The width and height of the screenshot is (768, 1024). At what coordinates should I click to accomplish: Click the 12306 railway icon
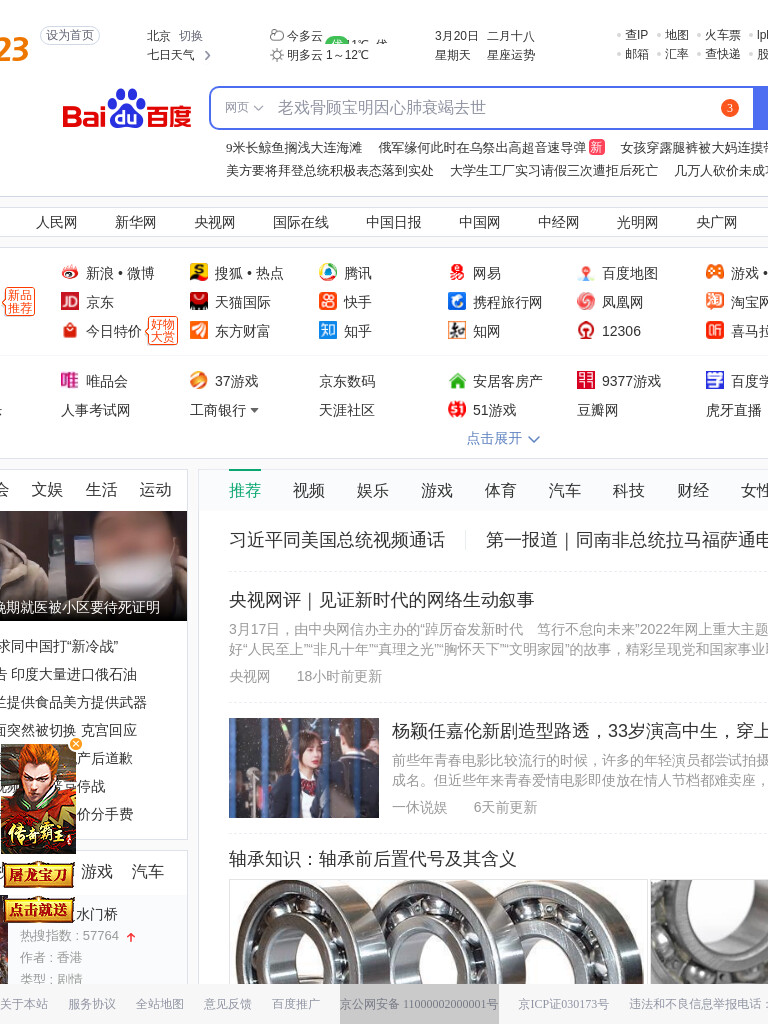coord(586,330)
